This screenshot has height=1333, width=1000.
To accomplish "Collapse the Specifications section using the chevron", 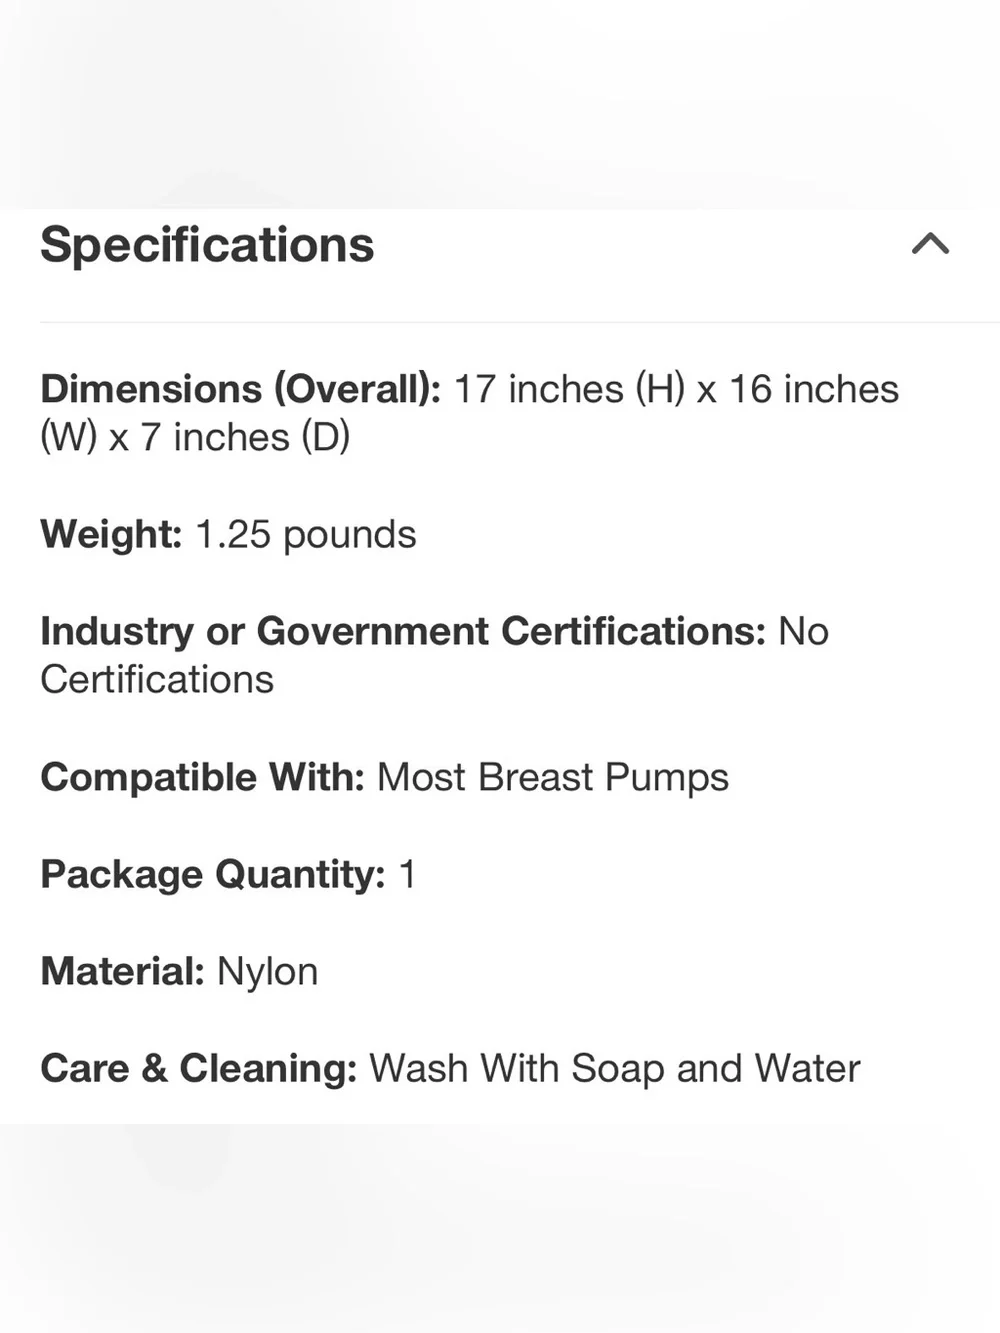I will tap(930, 244).
